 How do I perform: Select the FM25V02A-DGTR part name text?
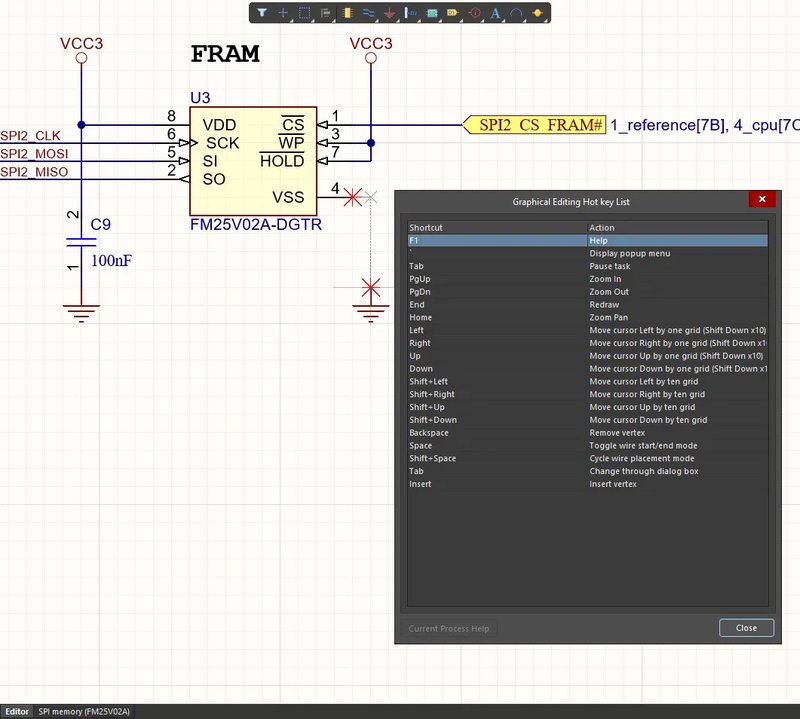(x=256, y=225)
